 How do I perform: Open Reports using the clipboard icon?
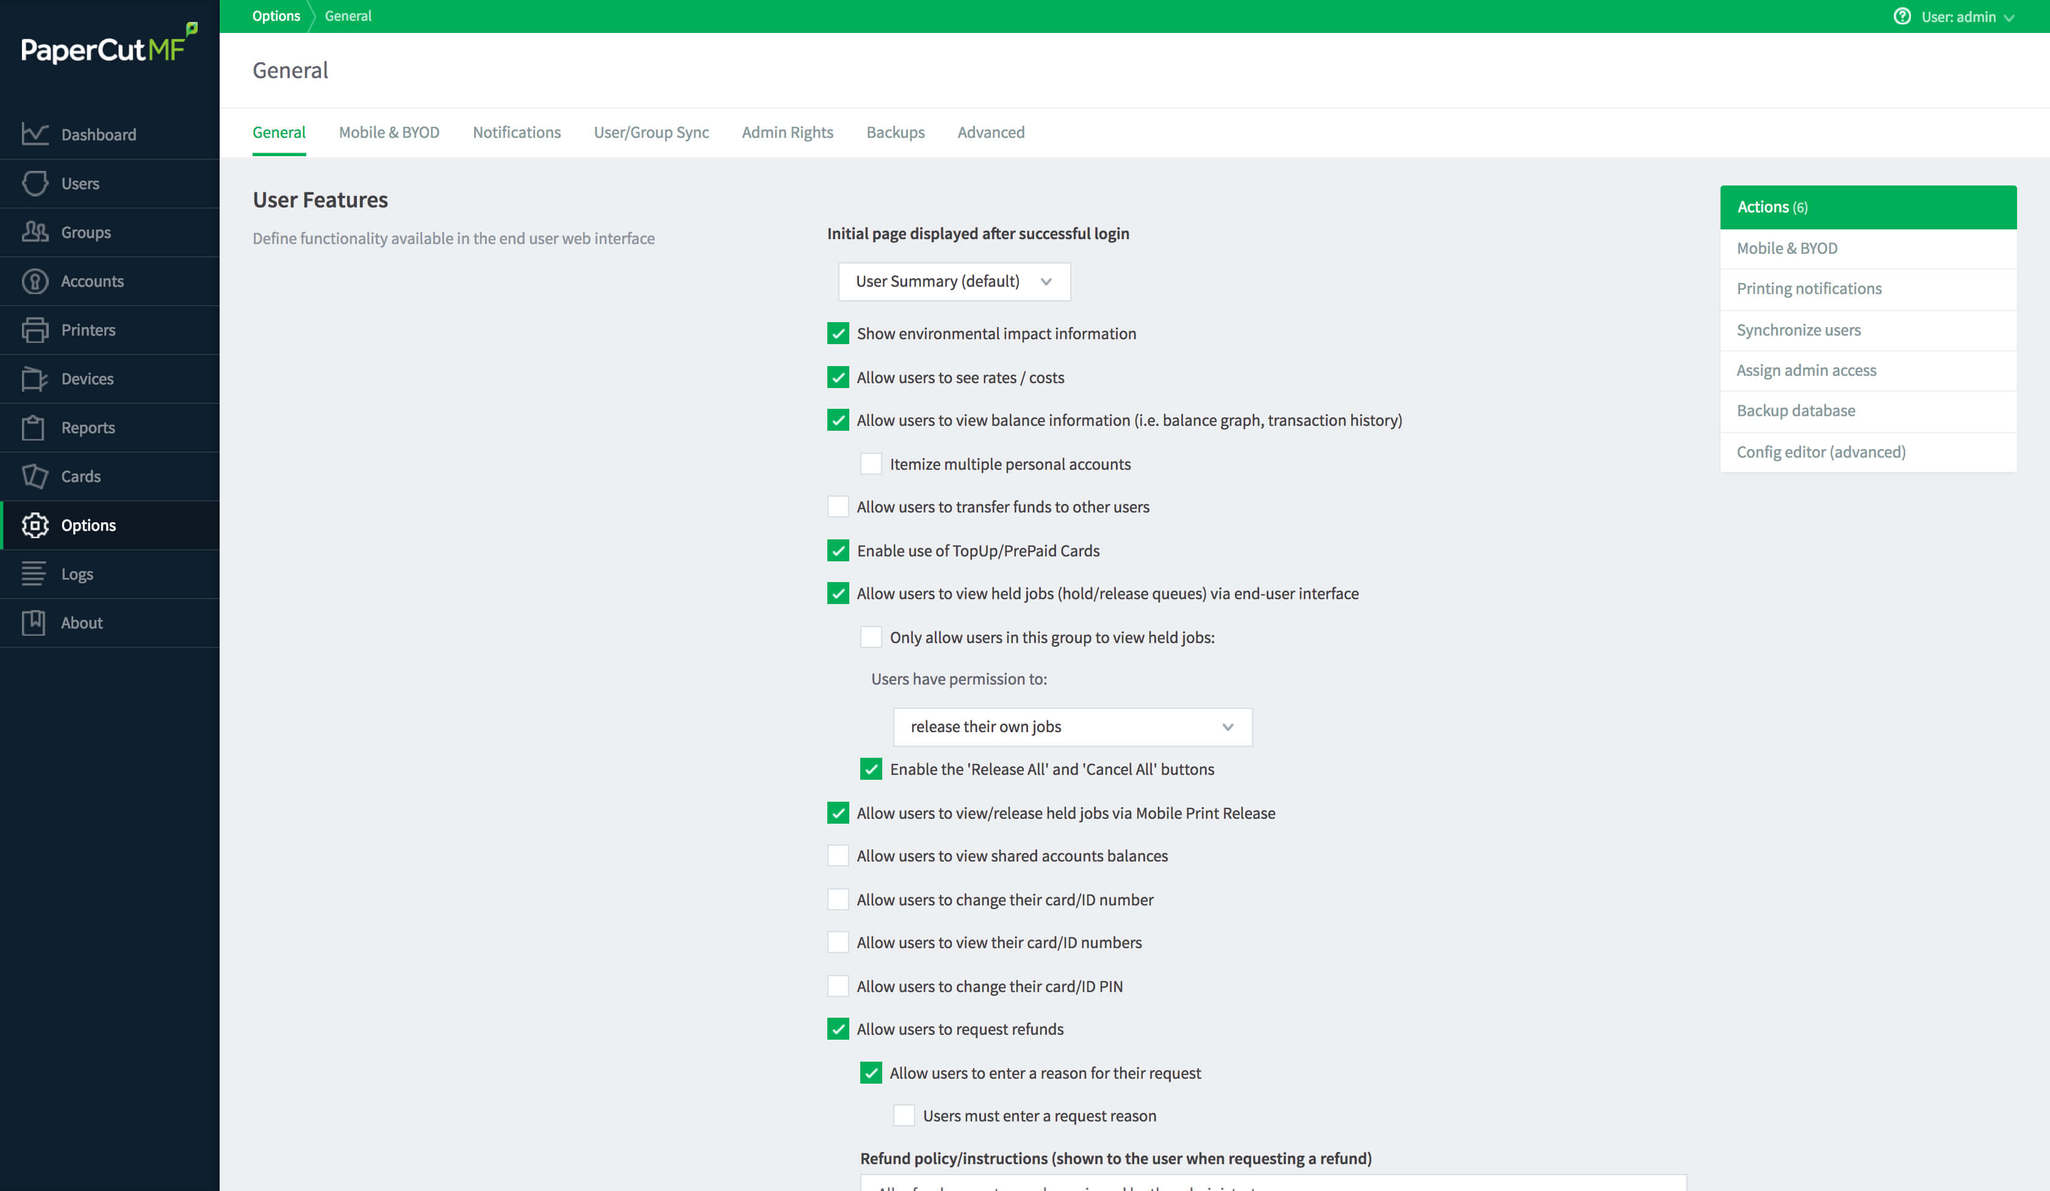[x=35, y=428]
